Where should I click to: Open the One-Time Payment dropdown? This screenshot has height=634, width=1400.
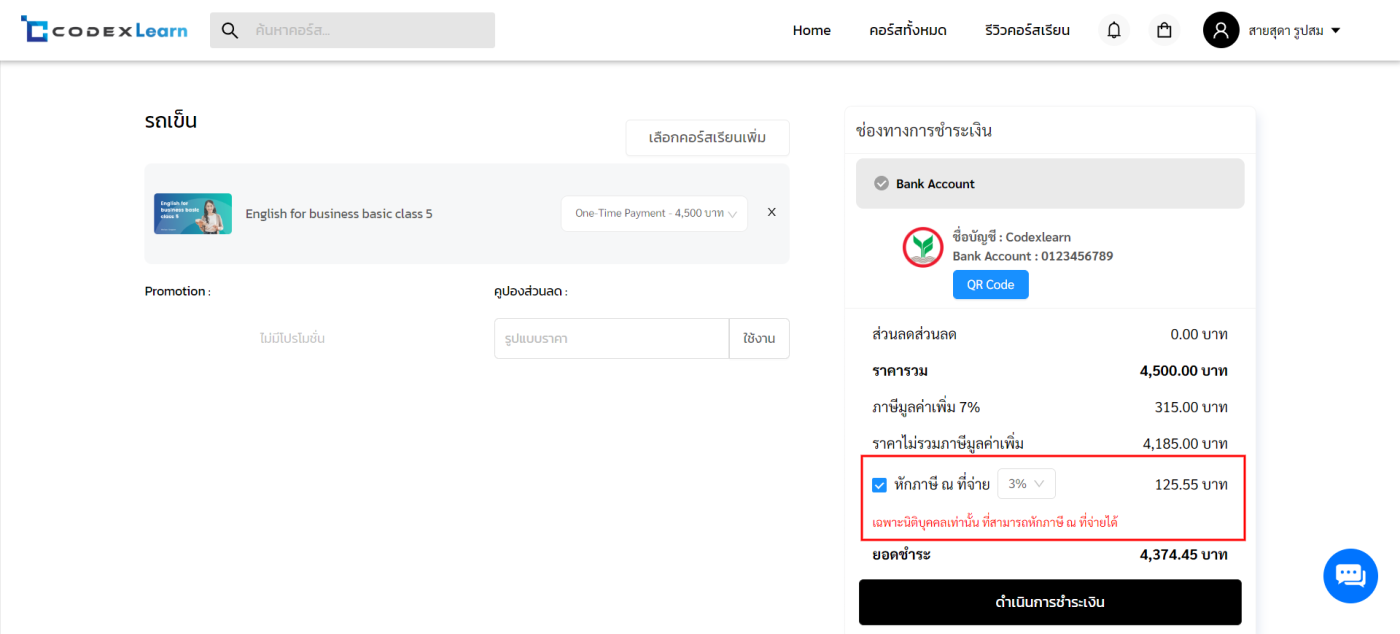(654, 213)
